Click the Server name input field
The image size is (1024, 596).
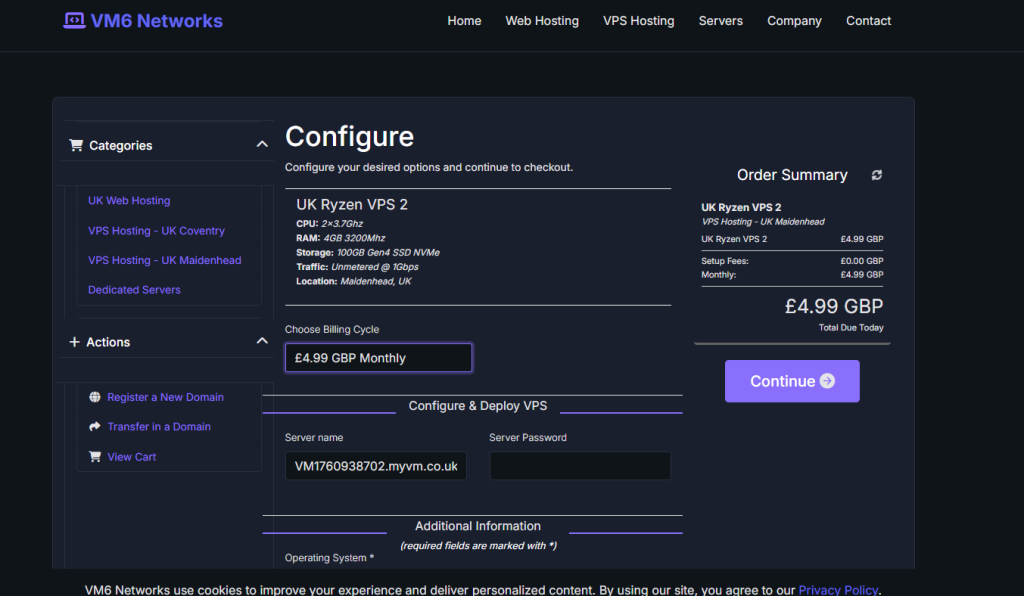[x=375, y=466]
